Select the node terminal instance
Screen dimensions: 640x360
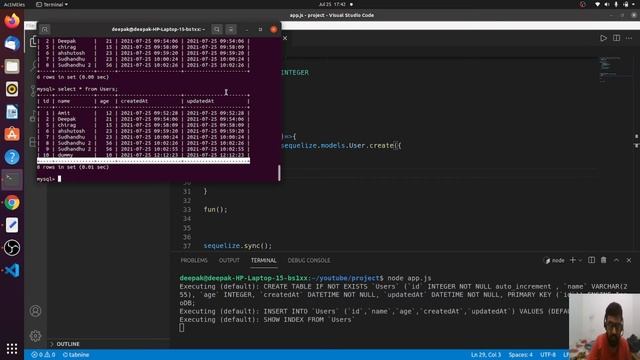tap(555, 260)
